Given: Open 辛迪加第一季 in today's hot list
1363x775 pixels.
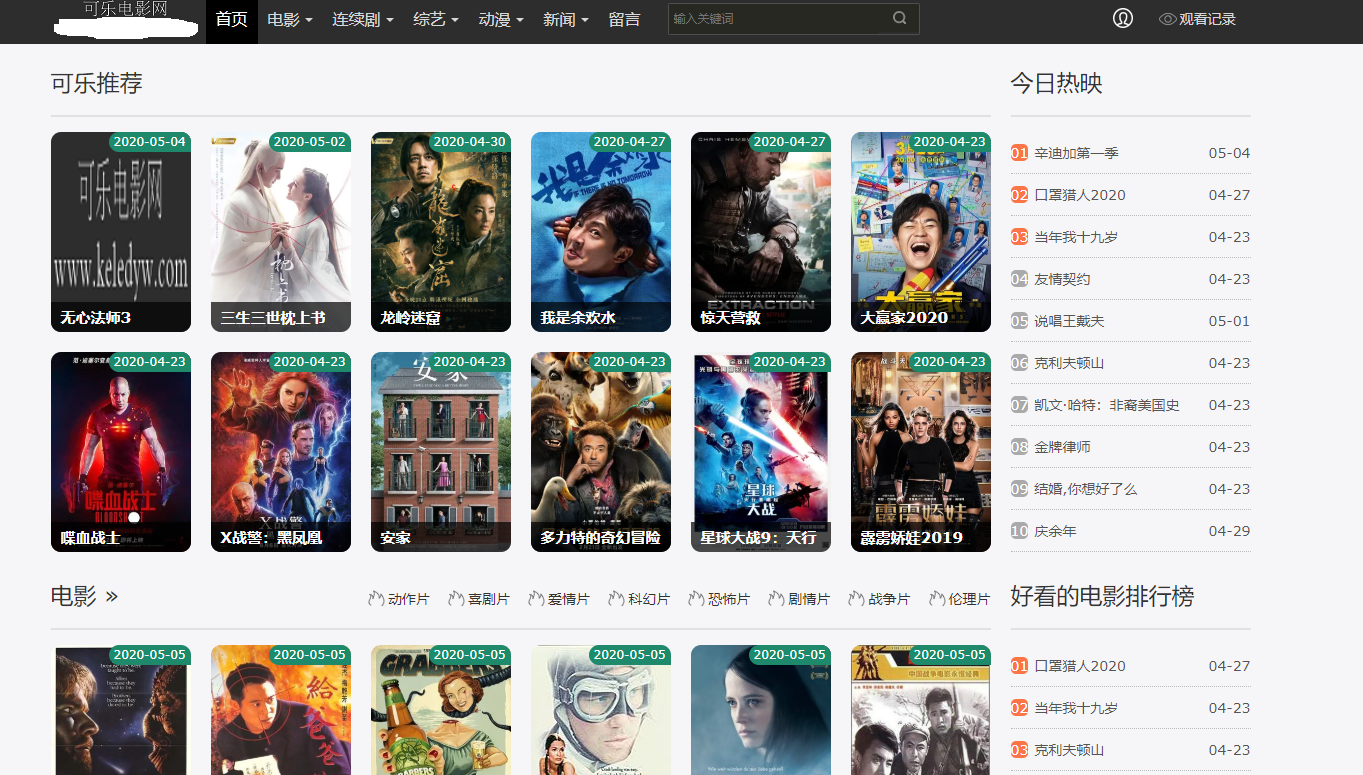Looking at the screenshot, I should pyautogui.click(x=1076, y=153).
